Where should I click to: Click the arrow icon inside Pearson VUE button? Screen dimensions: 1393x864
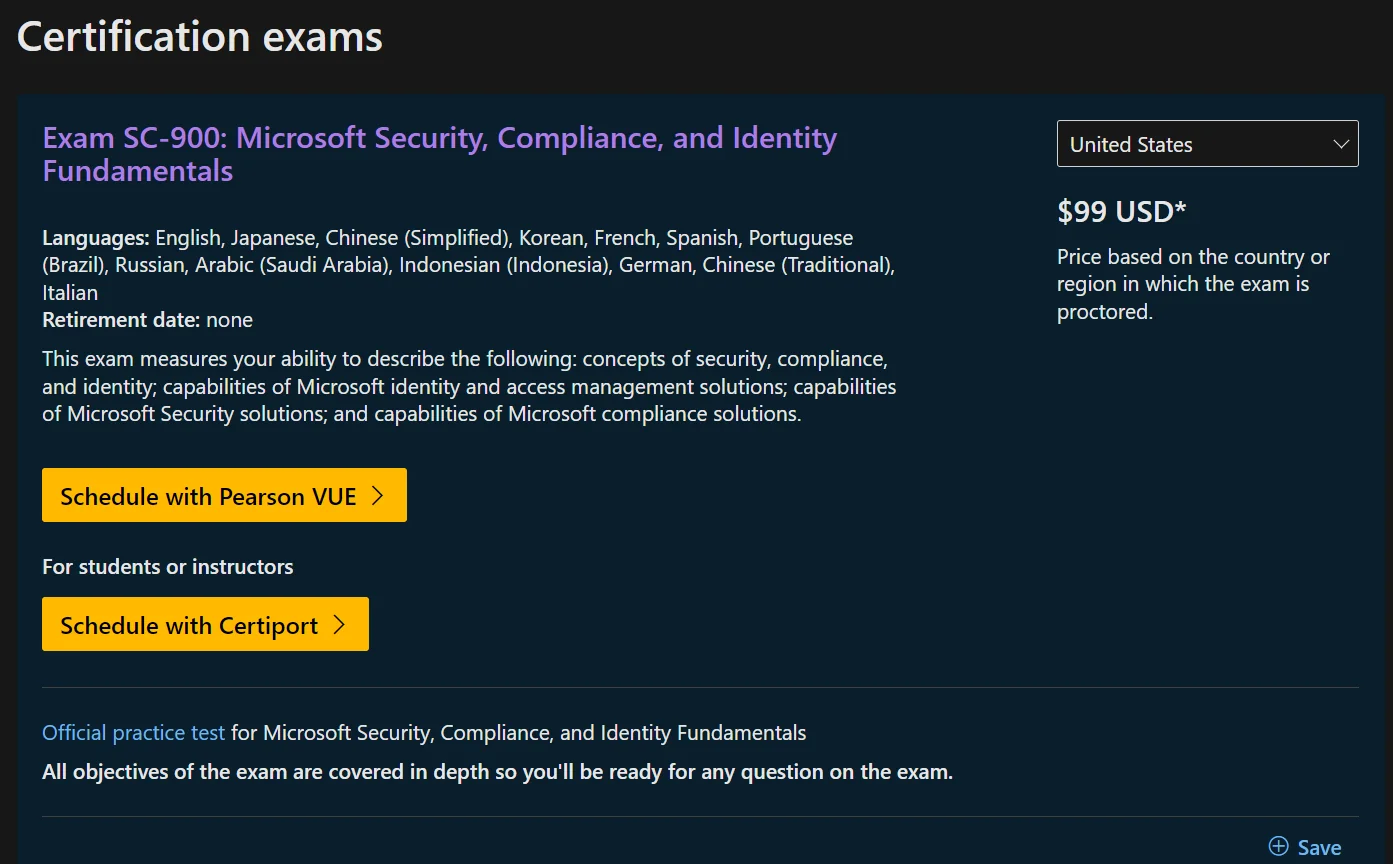pos(378,495)
